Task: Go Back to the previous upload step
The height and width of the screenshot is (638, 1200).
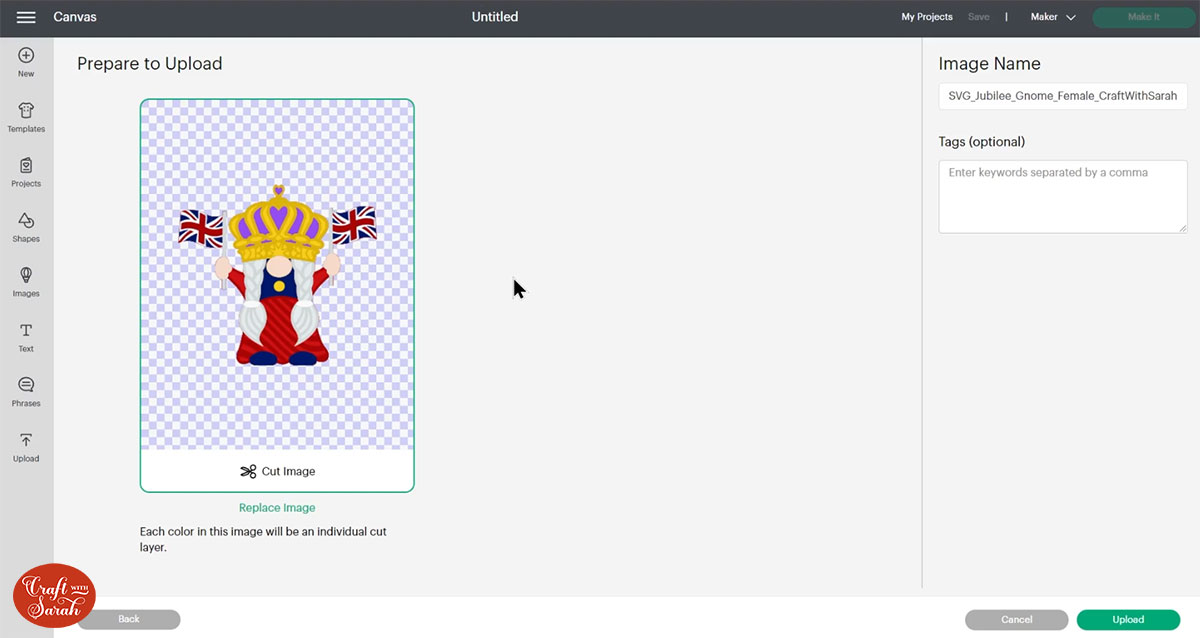Action: tap(129, 619)
